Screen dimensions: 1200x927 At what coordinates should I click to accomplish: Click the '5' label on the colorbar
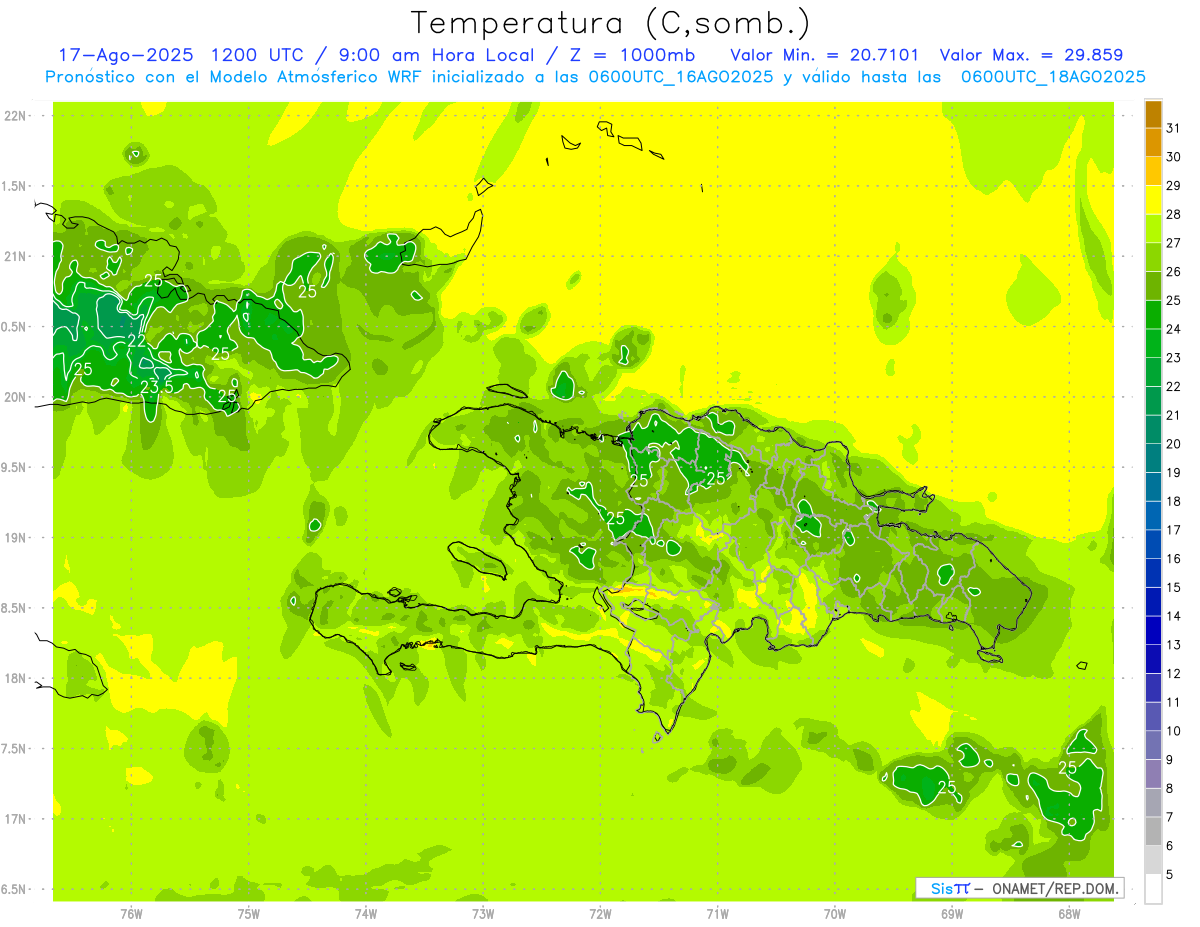point(1170,875)
